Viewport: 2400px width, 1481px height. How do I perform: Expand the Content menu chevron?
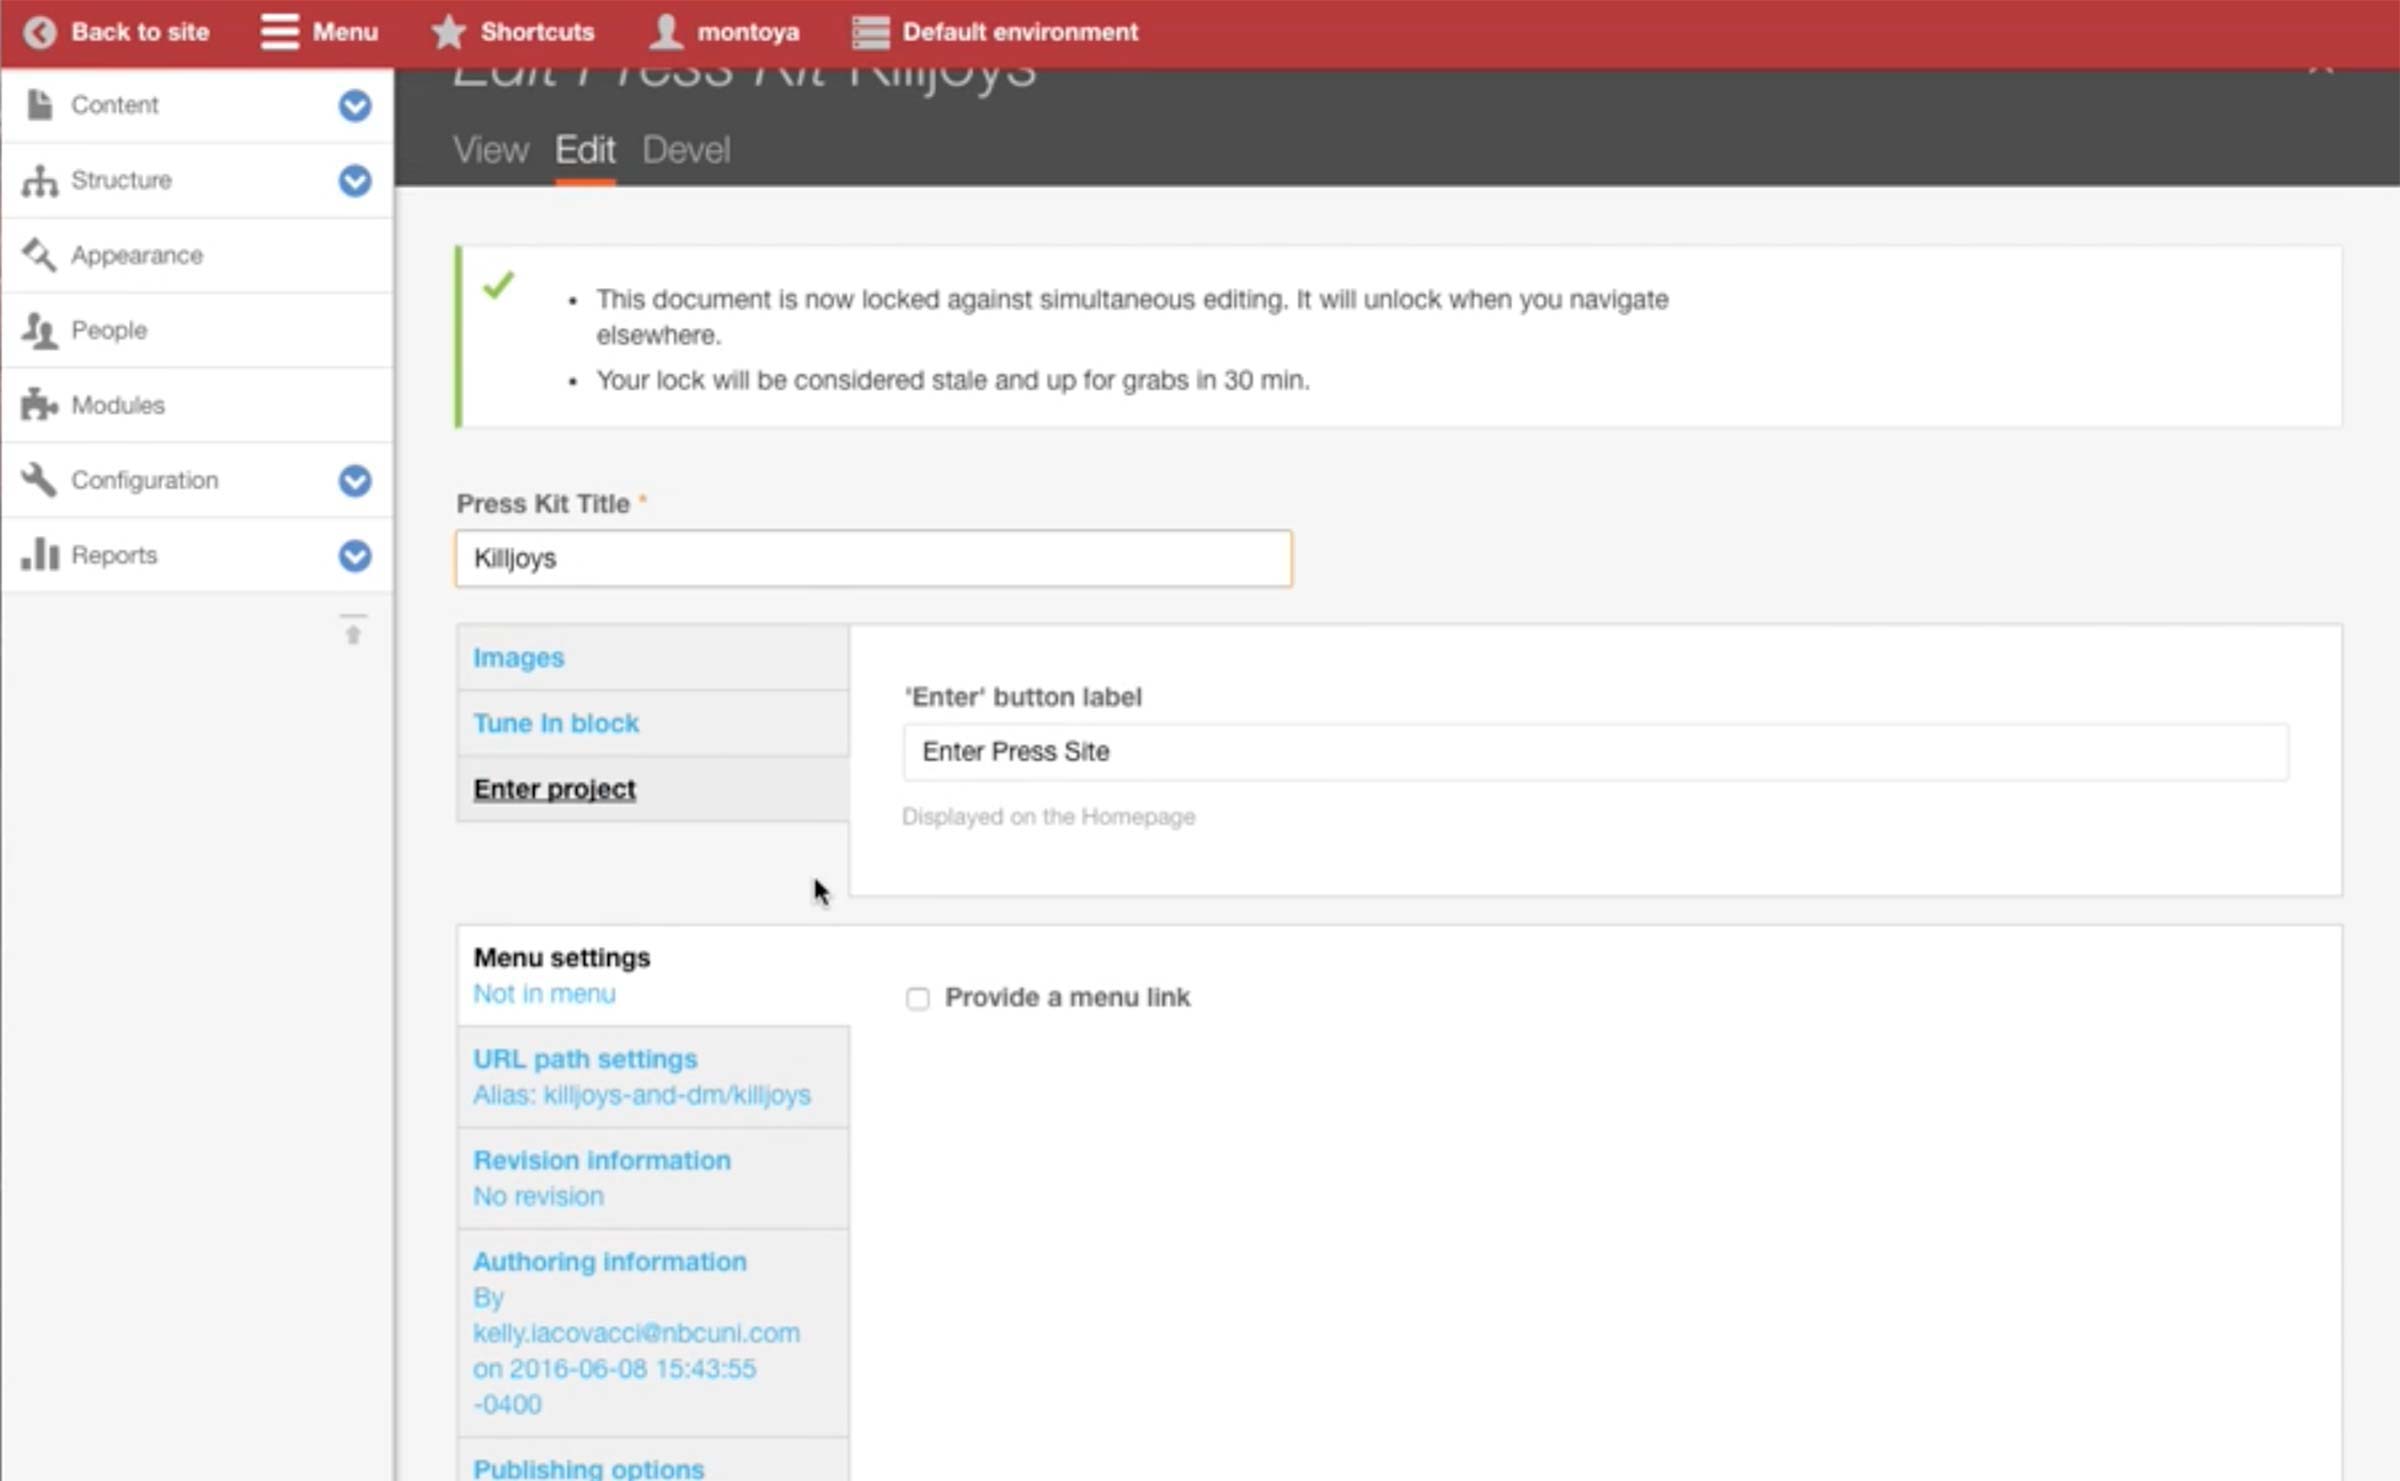(x=354, y=105)
